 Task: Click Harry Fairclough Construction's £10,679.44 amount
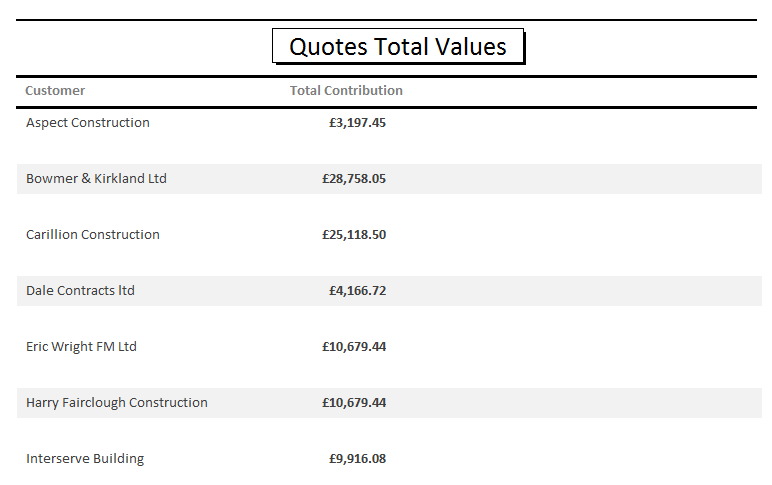(354, 403)
